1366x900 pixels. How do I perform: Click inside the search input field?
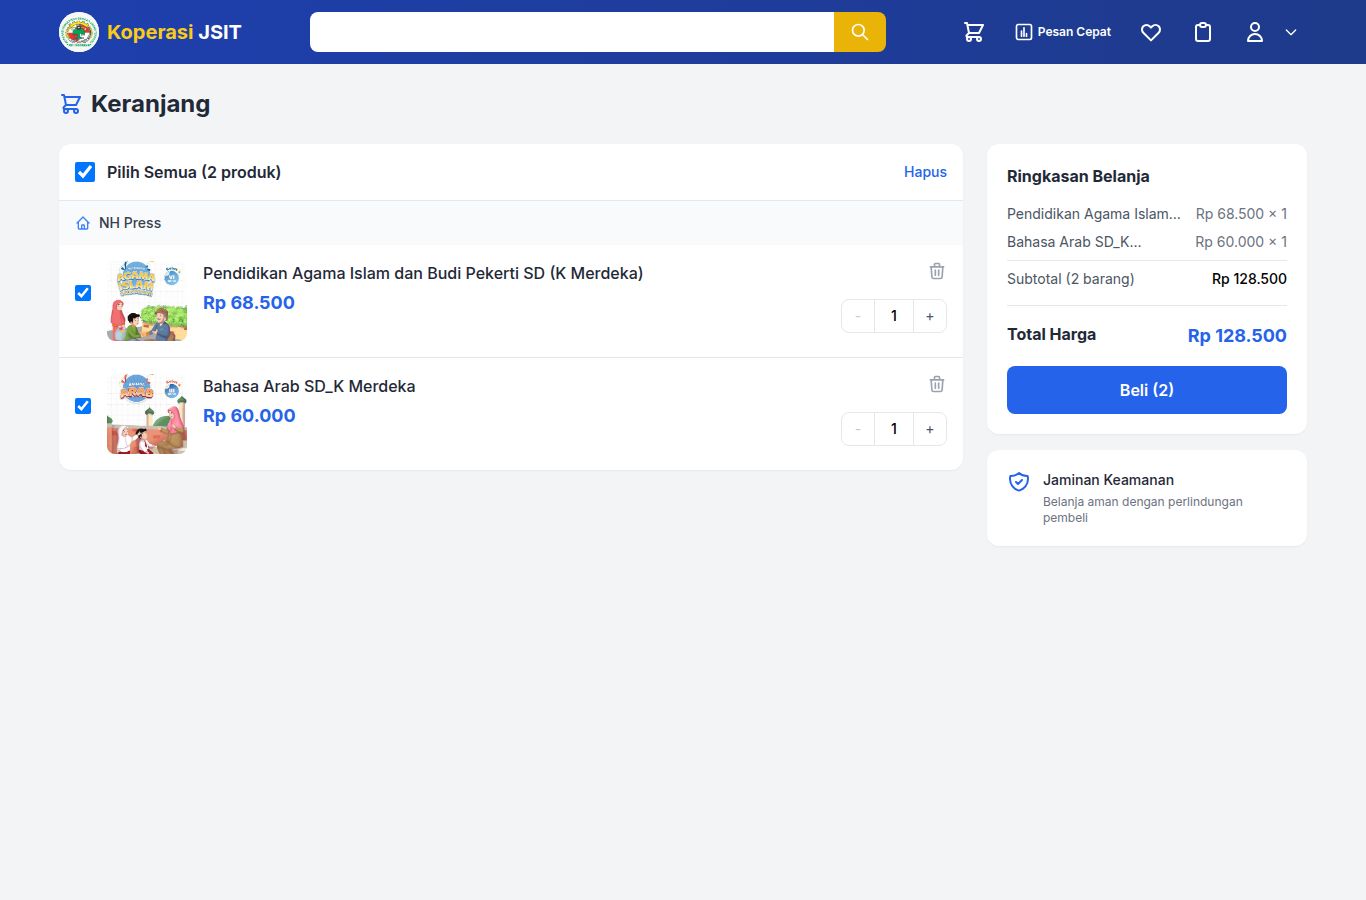point(572,32)
